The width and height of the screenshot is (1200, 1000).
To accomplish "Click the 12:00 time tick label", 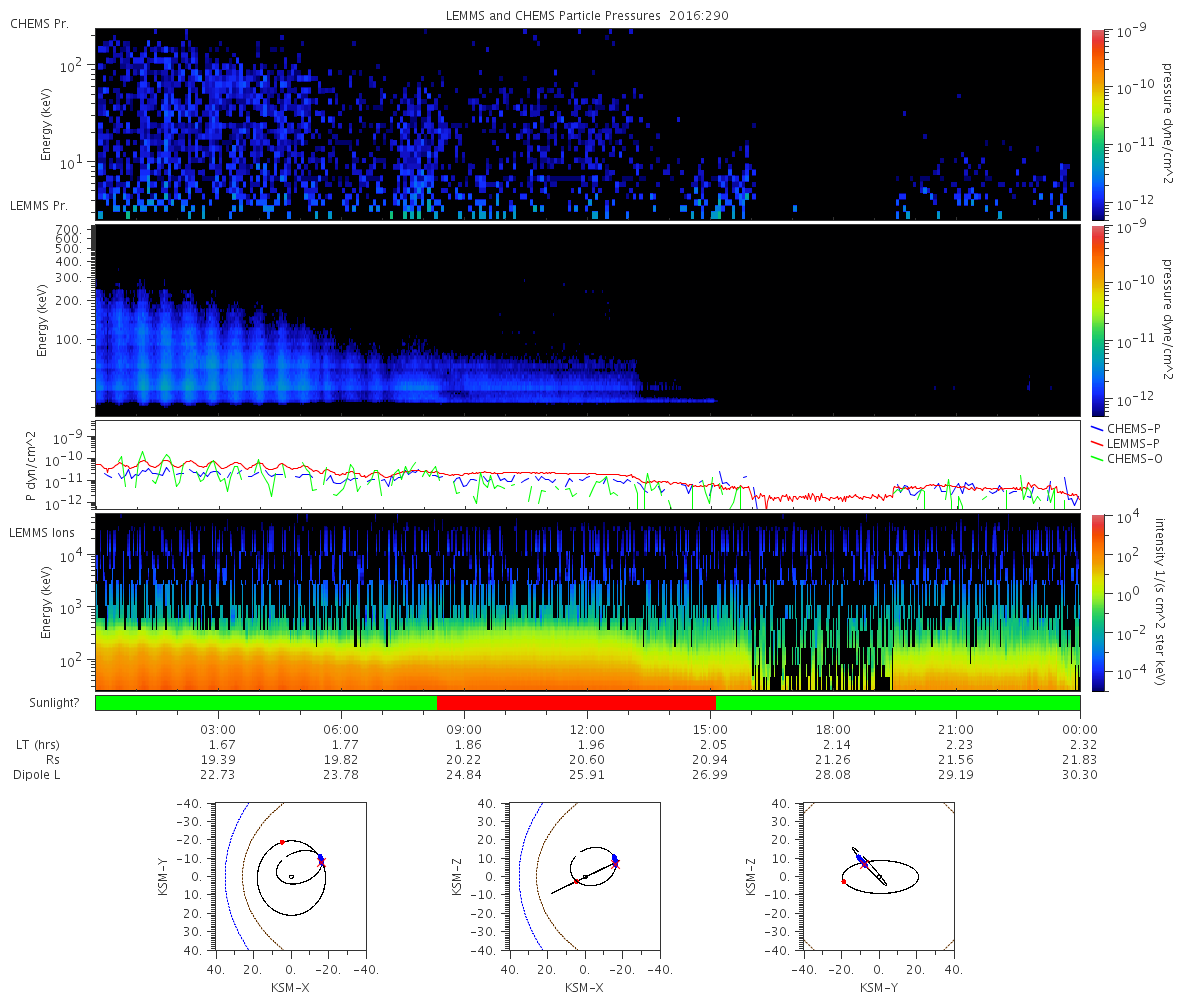I will click(x=588, y=731).
